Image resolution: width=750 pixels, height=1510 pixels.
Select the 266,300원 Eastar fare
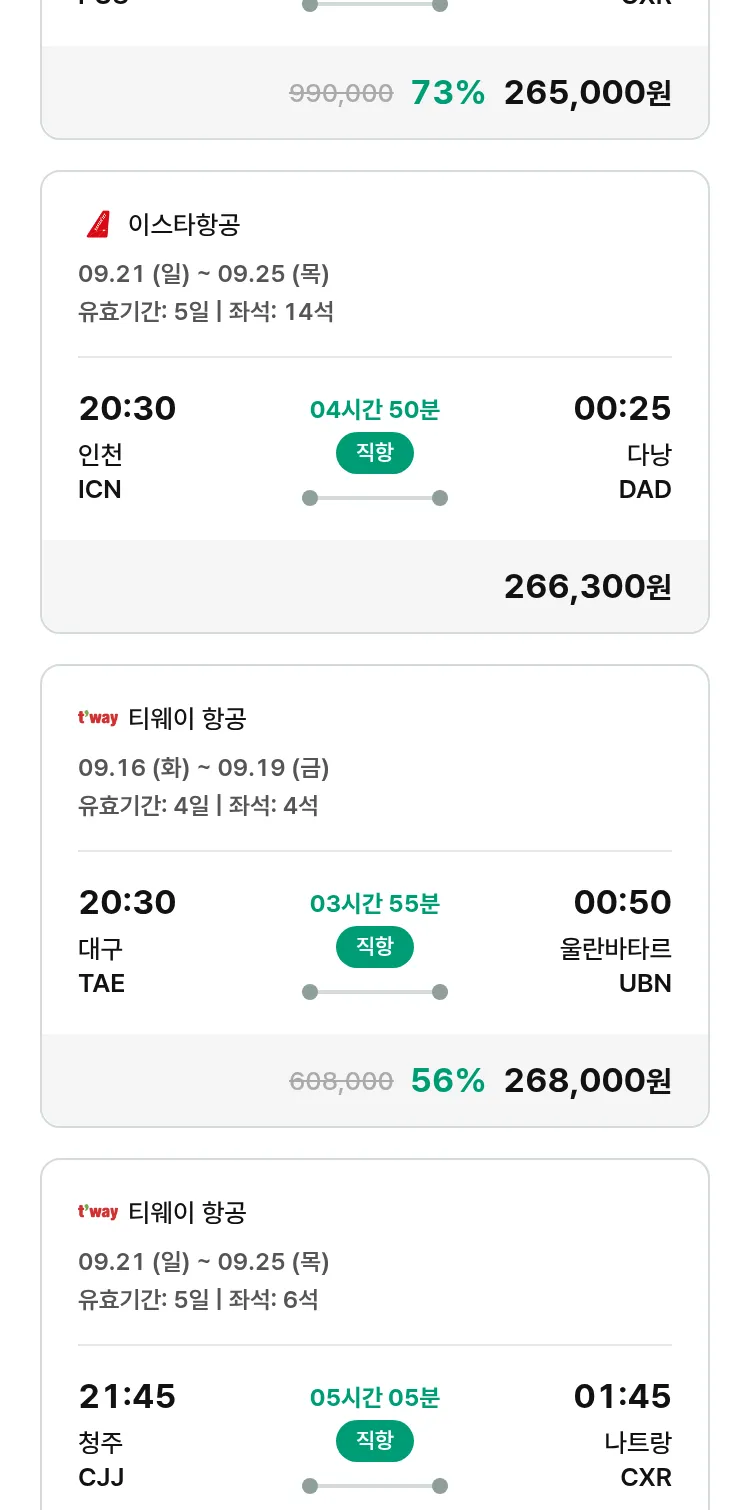(x=587, y=587)
